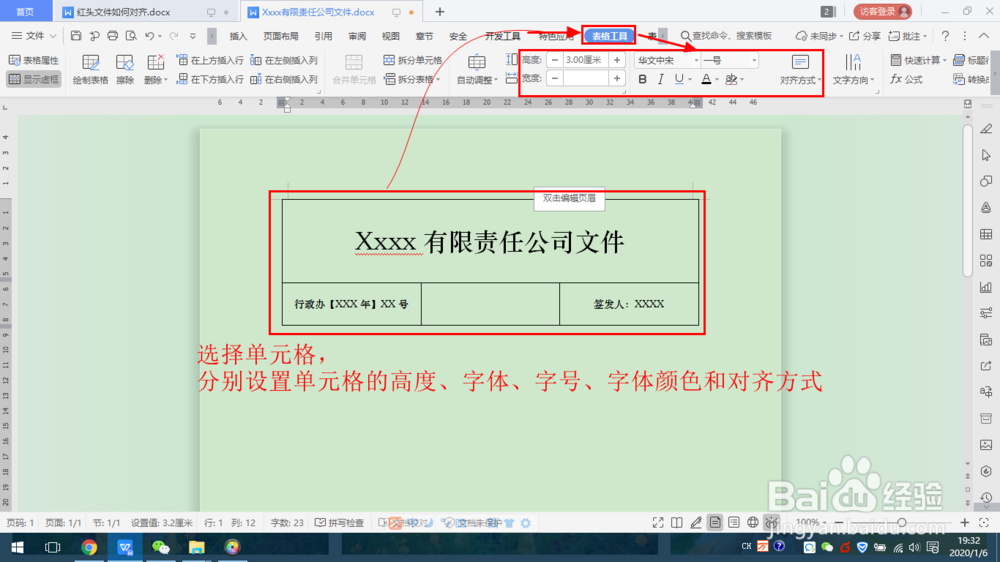Switch to the 表格工具 ribbon tab
1000x562 pixels.
(609, 36)
